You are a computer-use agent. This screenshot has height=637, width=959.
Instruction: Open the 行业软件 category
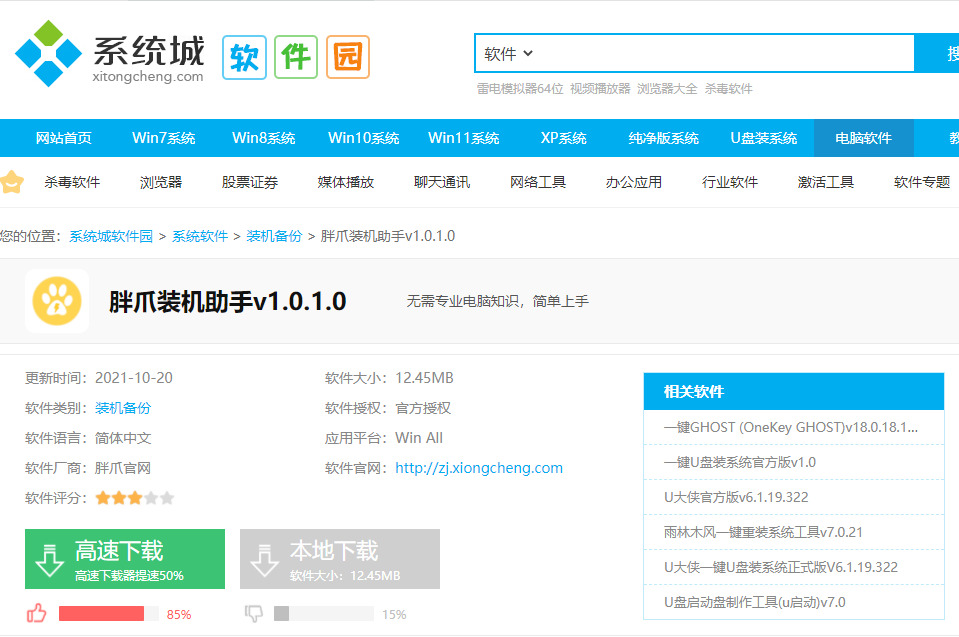[730, 182]
